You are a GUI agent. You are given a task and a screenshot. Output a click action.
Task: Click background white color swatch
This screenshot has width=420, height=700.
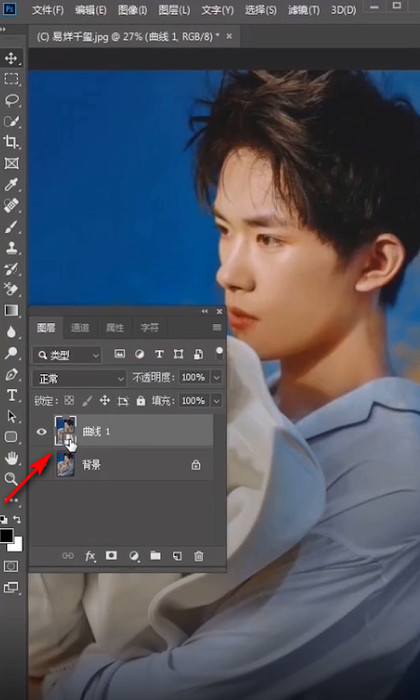click(x=17, y=546)
